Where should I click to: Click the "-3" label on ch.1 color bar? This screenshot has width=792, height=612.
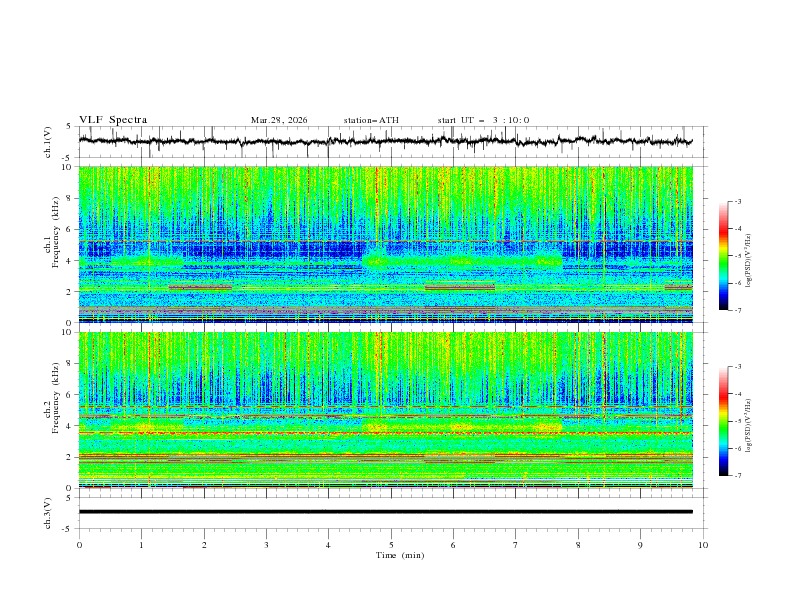pyautogui.click(x=737, y=201)
